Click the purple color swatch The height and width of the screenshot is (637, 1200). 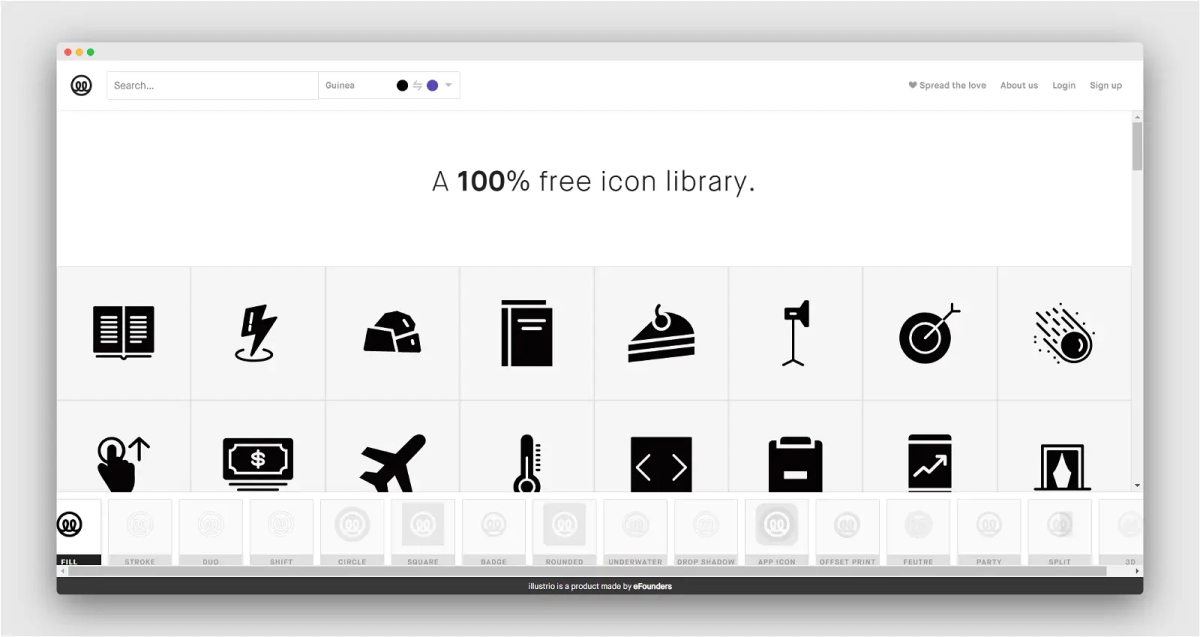coord(432,85)
